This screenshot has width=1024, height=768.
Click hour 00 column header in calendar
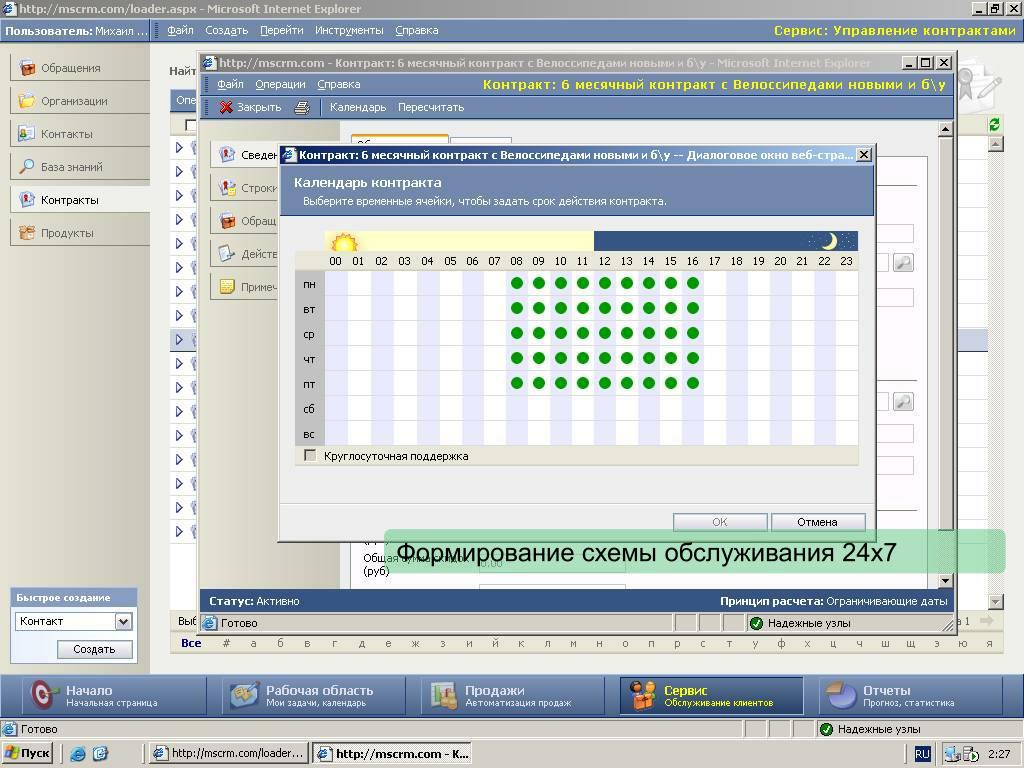tap(336, 261)
